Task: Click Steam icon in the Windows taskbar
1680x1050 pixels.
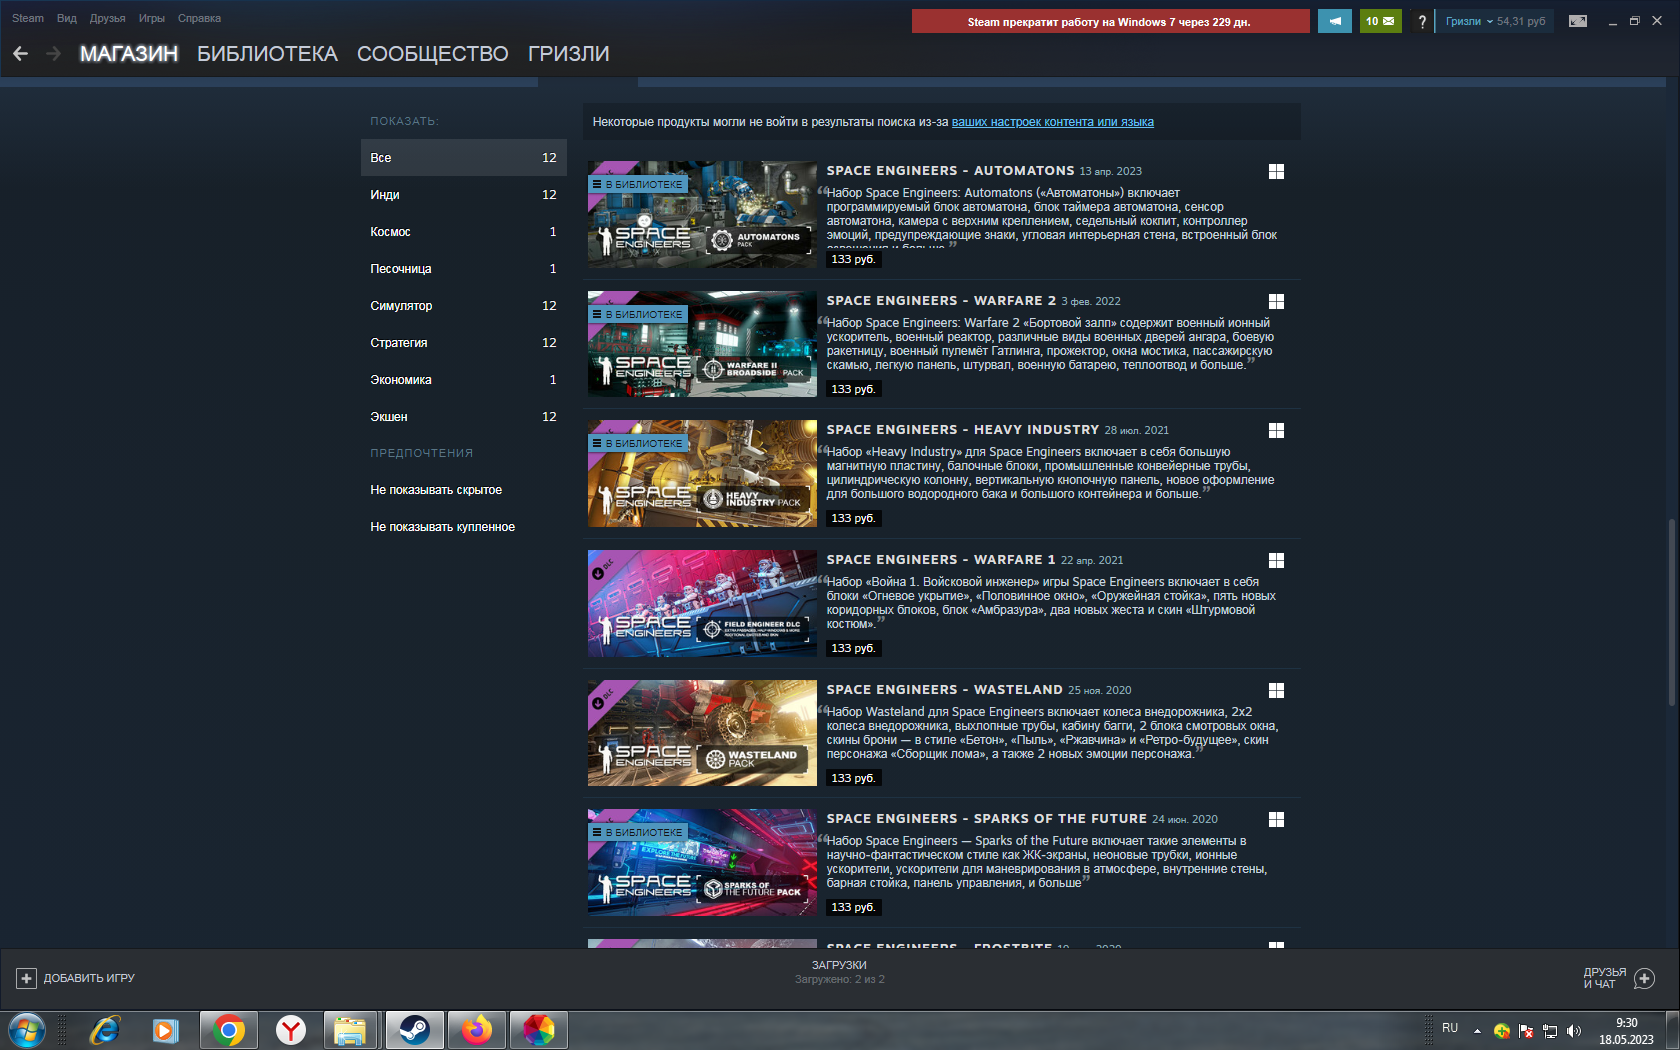Action: [x=414, y=1029]
